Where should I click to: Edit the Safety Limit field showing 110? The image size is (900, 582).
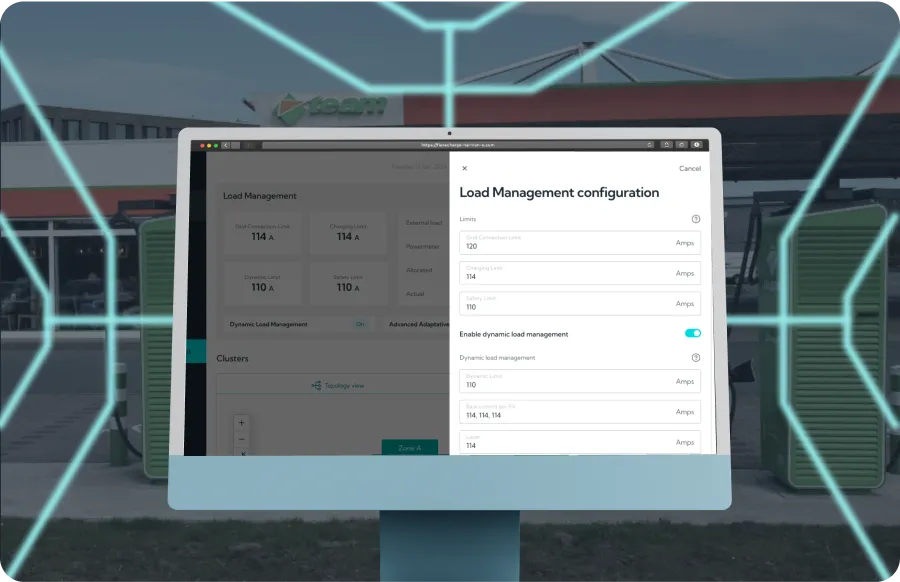(x=580, y=304)
